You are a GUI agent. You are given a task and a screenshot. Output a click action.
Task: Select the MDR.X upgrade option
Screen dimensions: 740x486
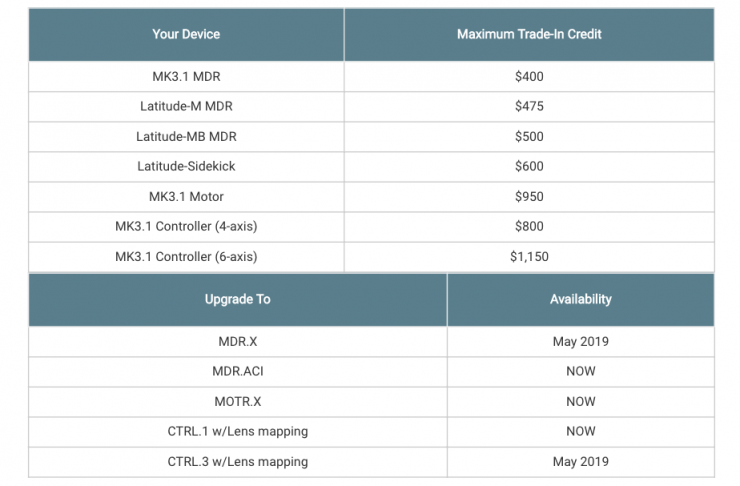237,341
